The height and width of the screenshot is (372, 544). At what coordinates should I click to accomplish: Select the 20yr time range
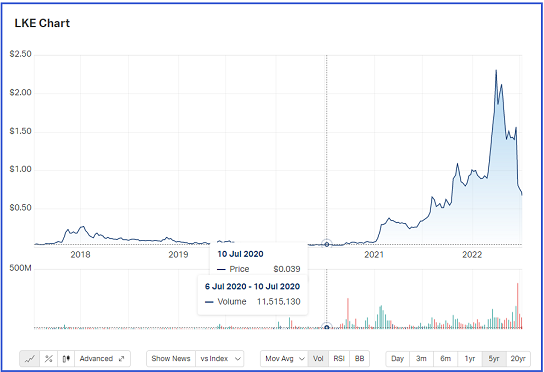518,358
